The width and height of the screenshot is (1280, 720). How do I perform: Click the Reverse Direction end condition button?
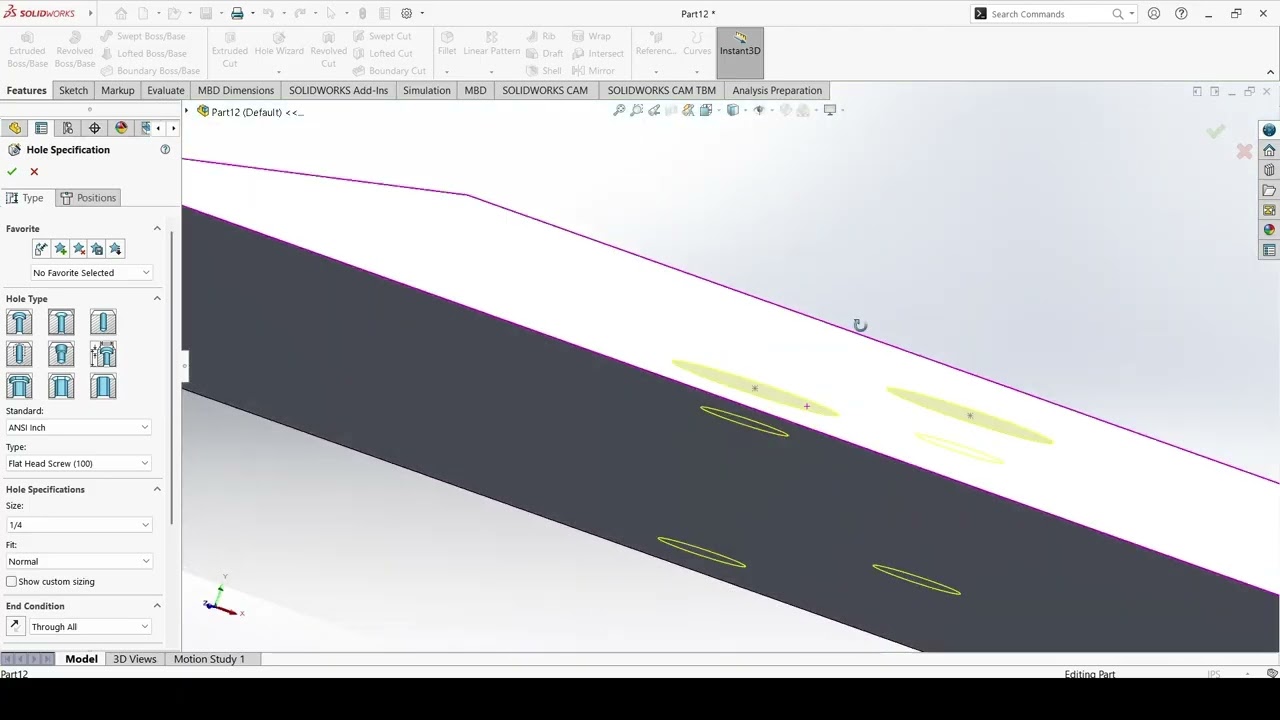pos(14,626)
